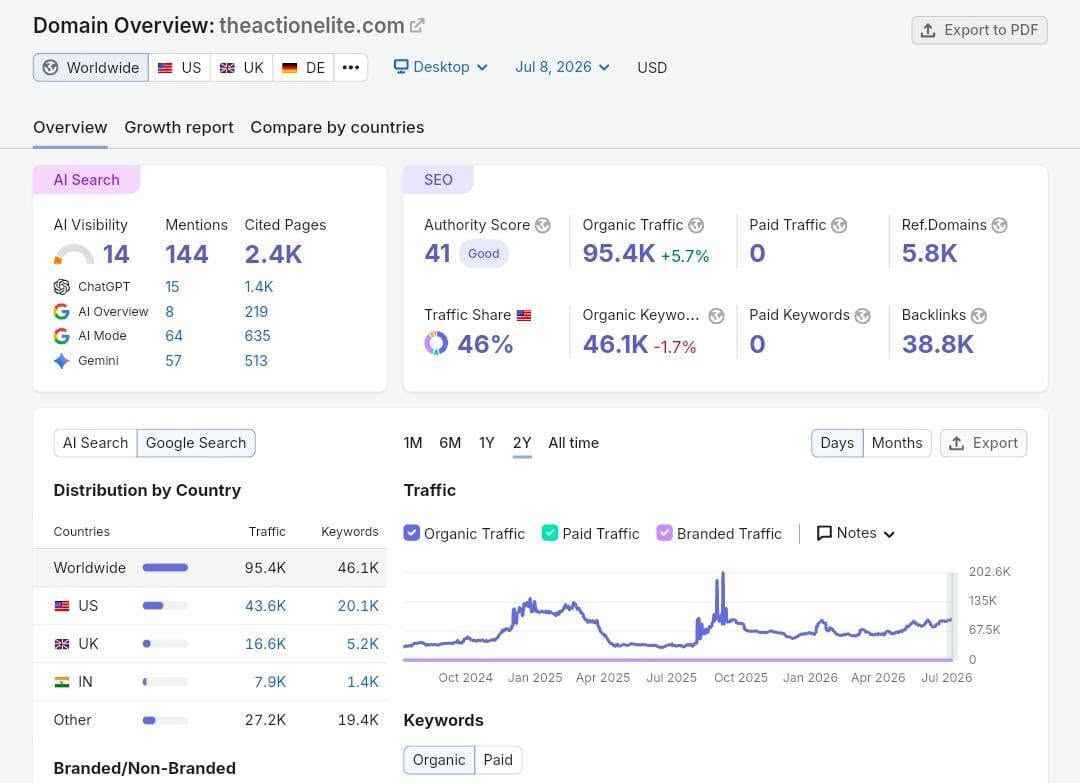Switch to the Overview tab
The height and width of the screenshot is (783, 1080).
[x=70, y=127]
